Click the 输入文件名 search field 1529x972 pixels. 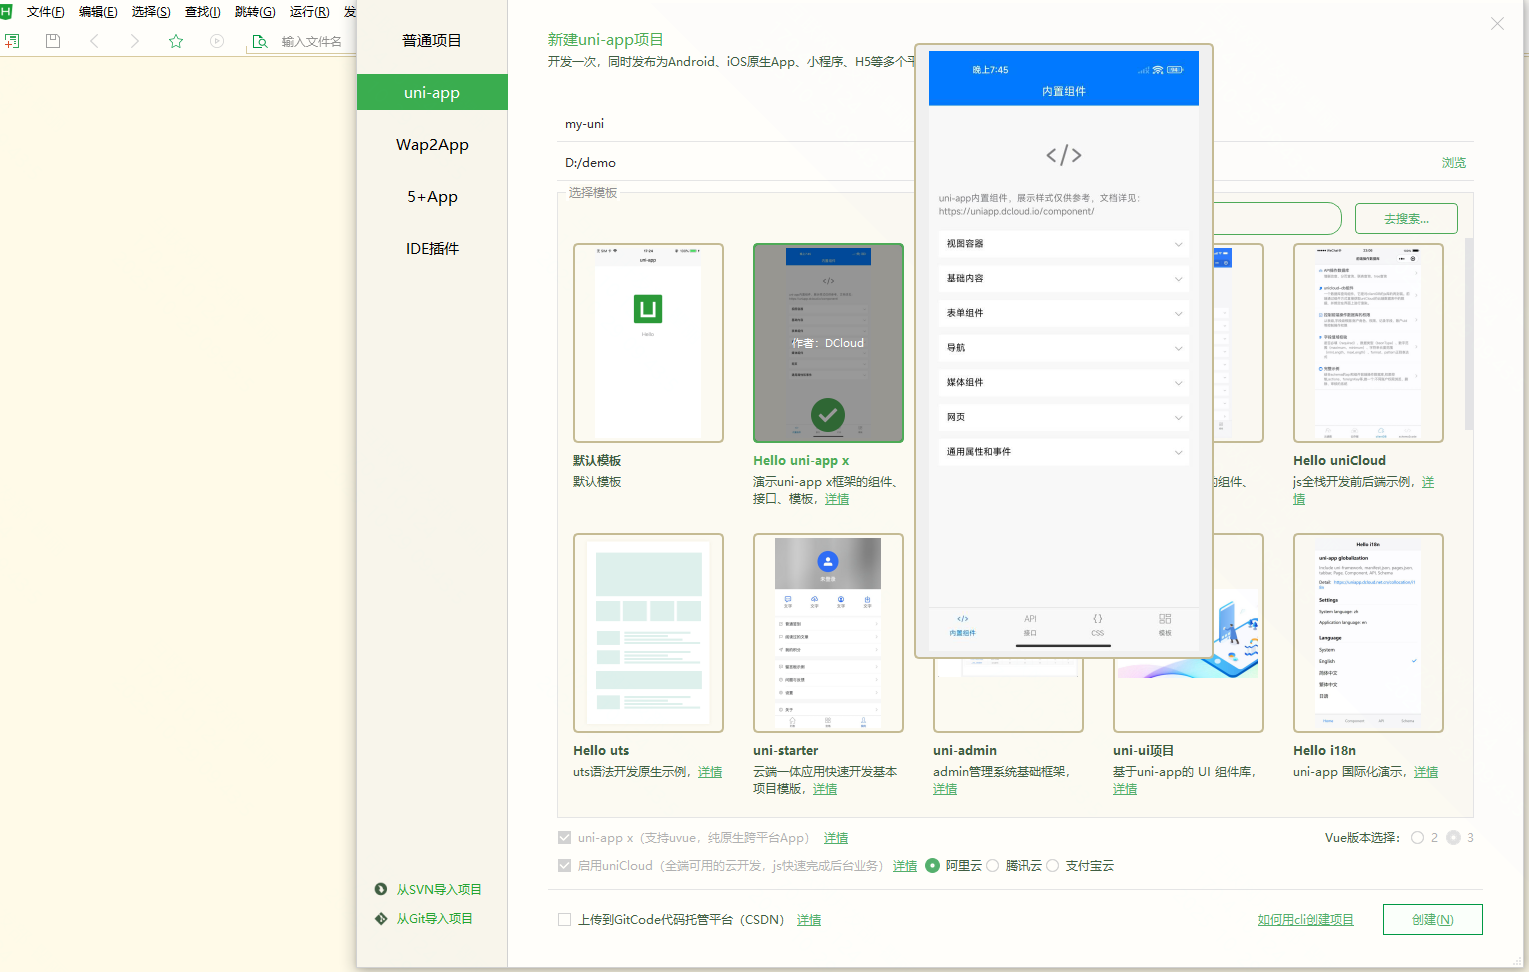tap(314, 41)
